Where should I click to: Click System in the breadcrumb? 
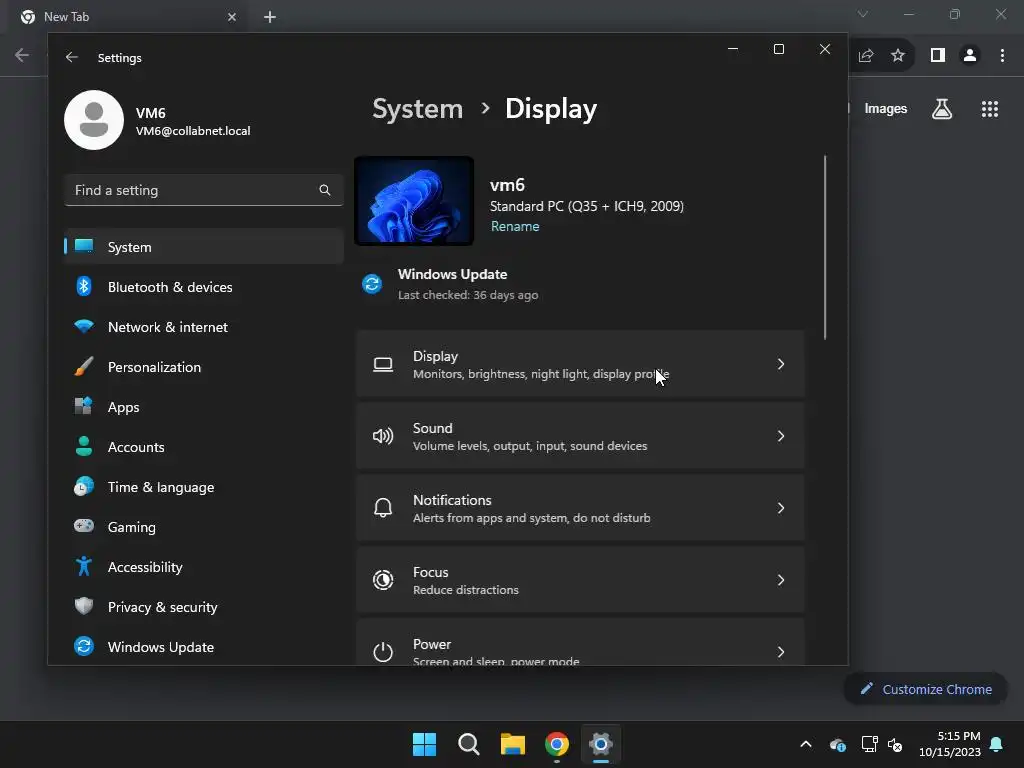(417, 108)
